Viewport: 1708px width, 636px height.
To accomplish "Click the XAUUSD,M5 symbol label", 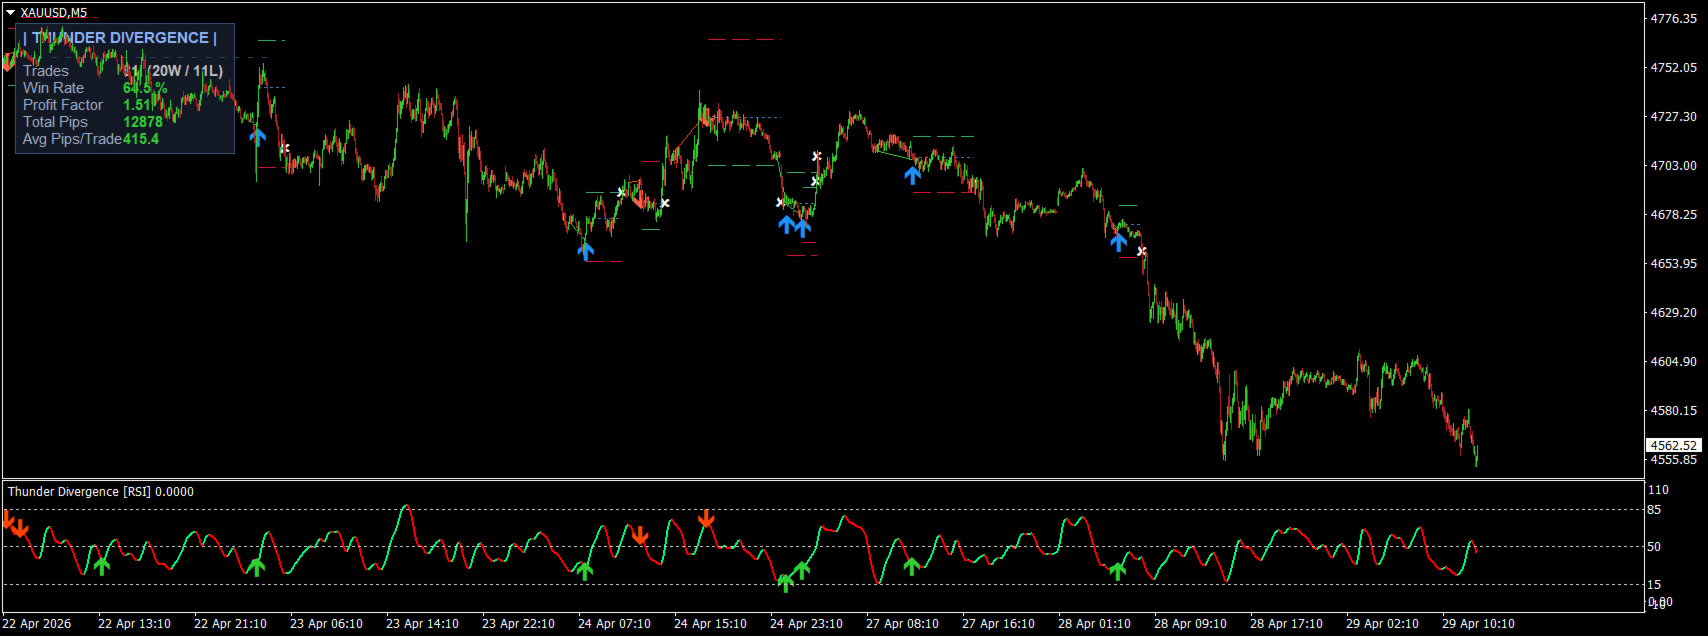I will point(54,13).
